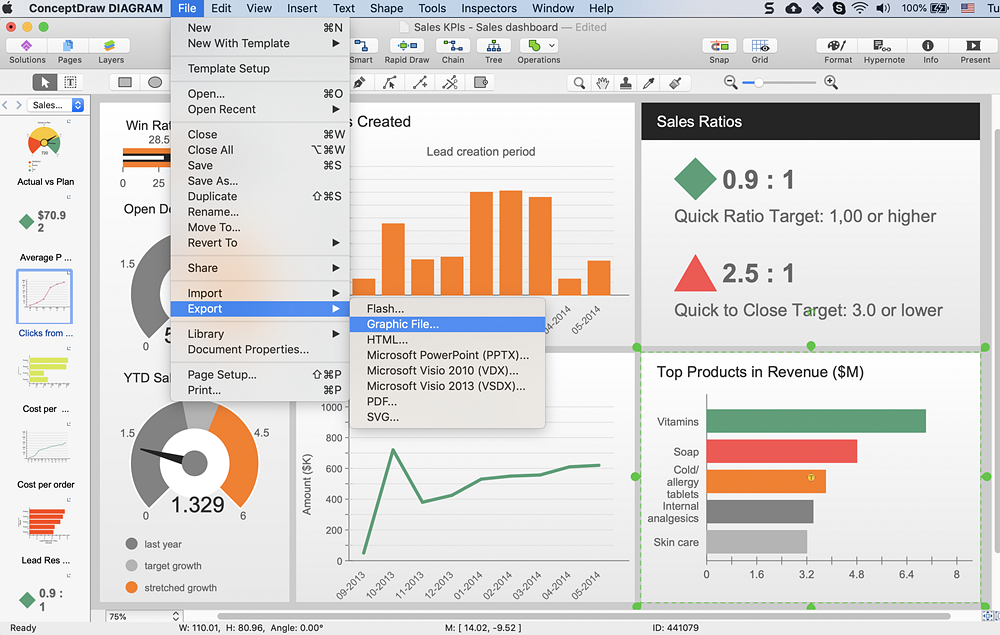Choose the Chain connector tool
1000x635 pixels.
coord(453,51)
